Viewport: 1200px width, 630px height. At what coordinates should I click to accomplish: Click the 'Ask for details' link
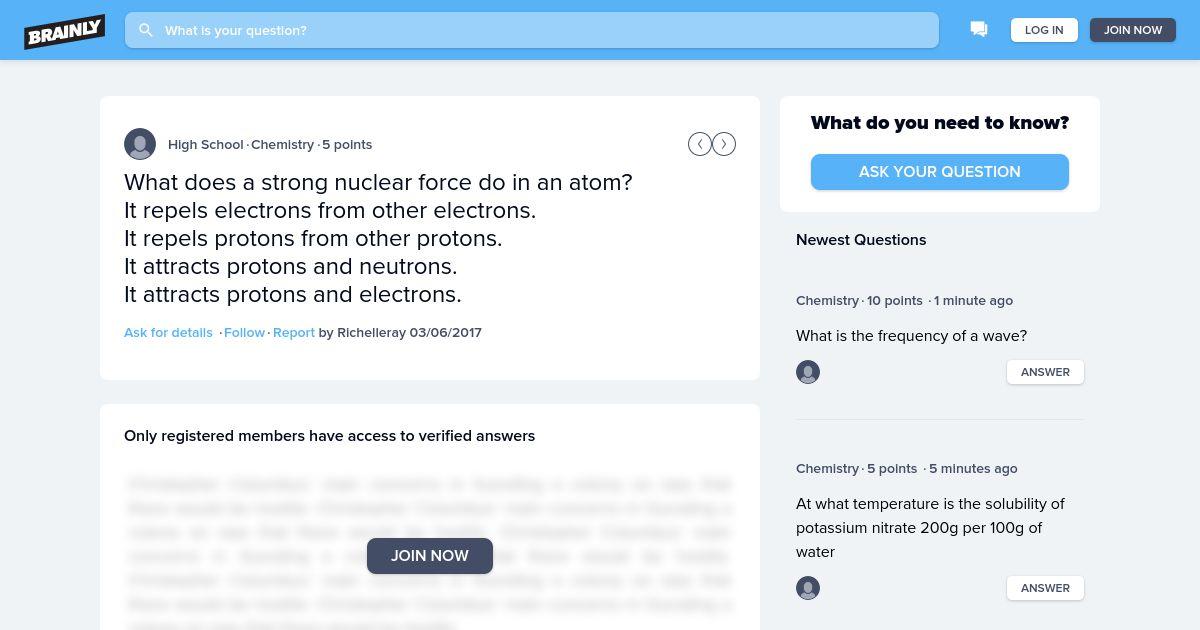click(x=168, y=332)
